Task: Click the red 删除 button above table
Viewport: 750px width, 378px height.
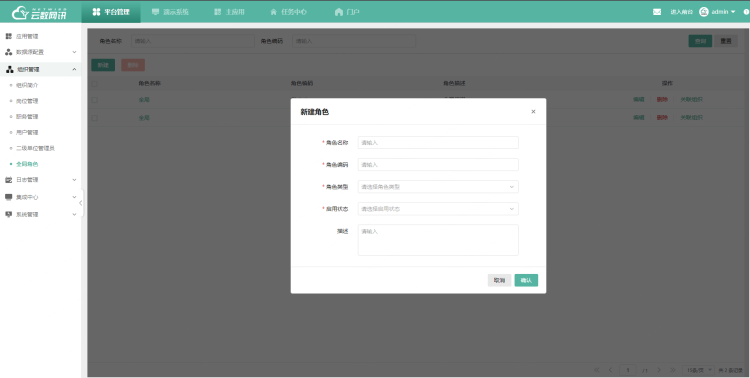Action: point(133,65)
